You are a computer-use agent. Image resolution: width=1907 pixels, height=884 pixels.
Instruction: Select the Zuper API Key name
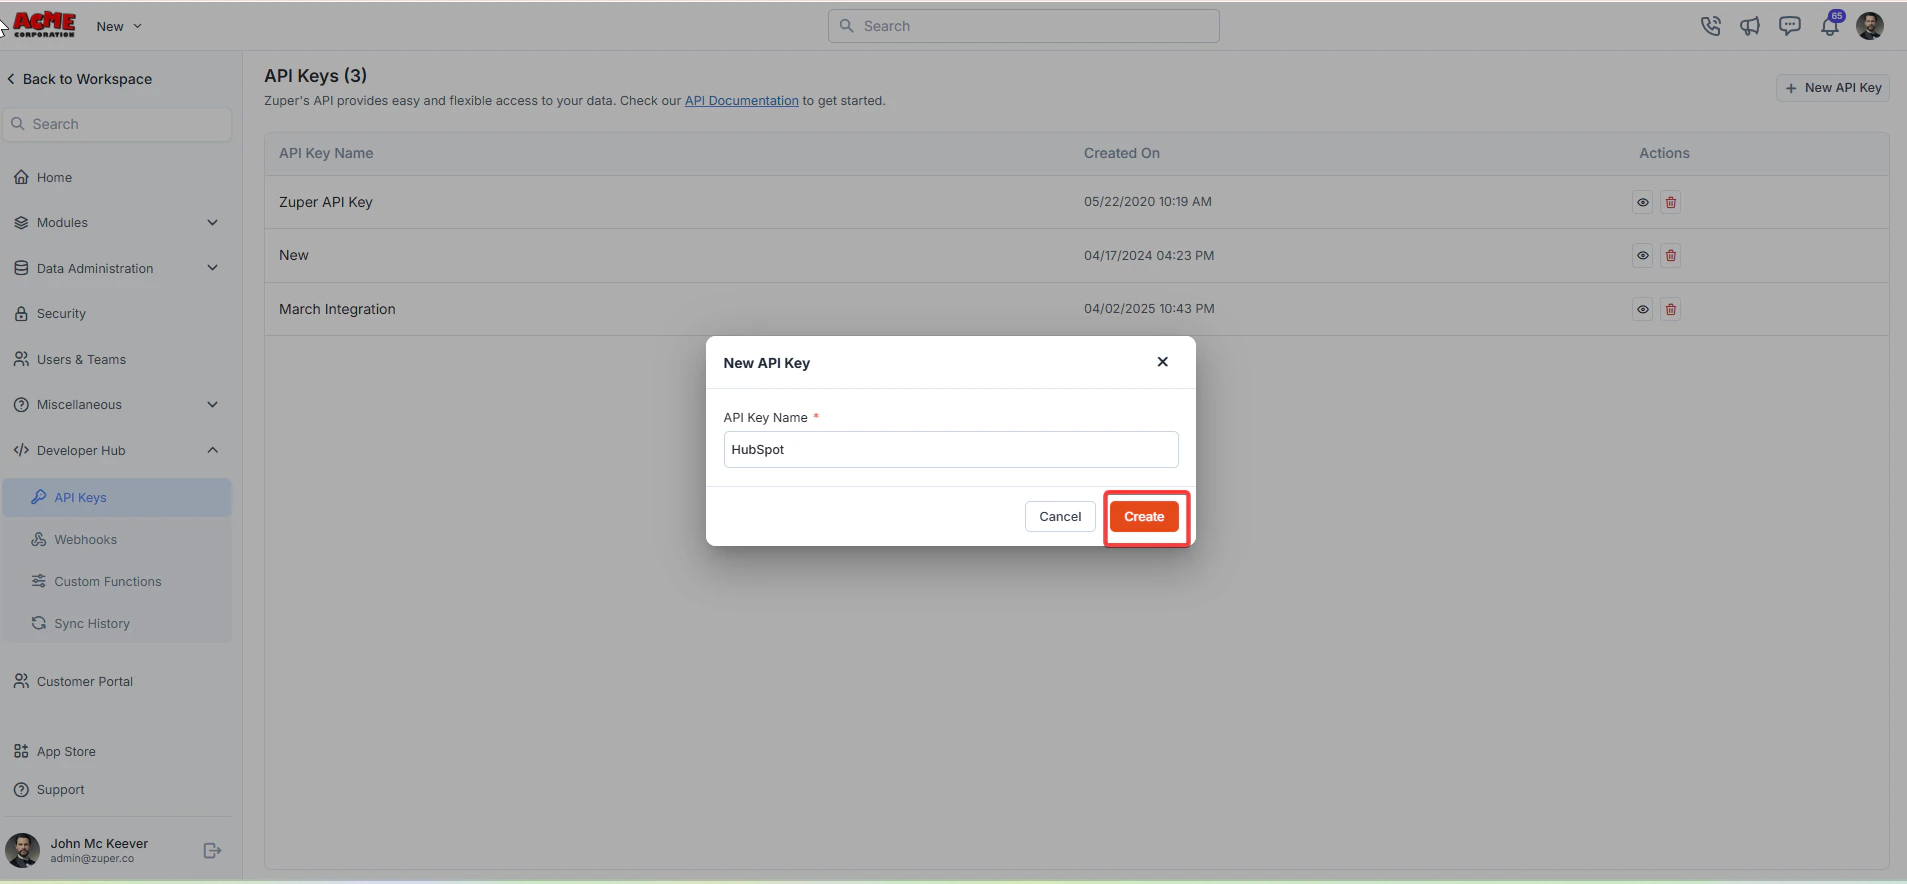click(326, 202)
